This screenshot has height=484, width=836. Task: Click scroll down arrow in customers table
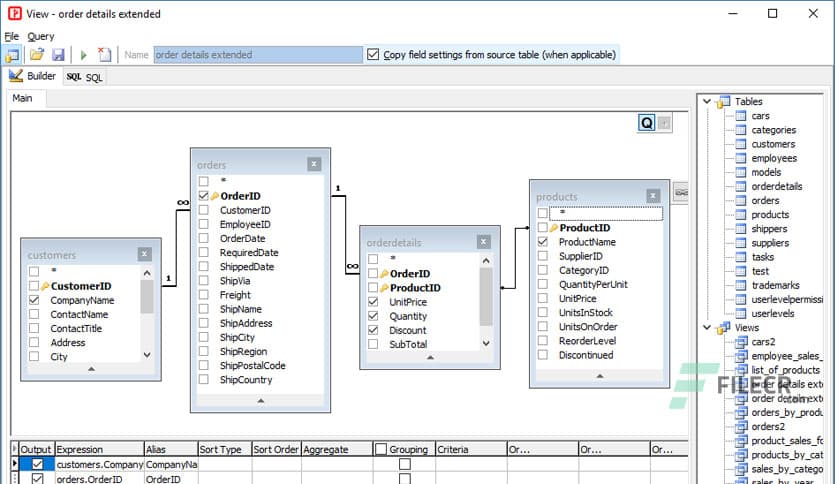(147, 355)
